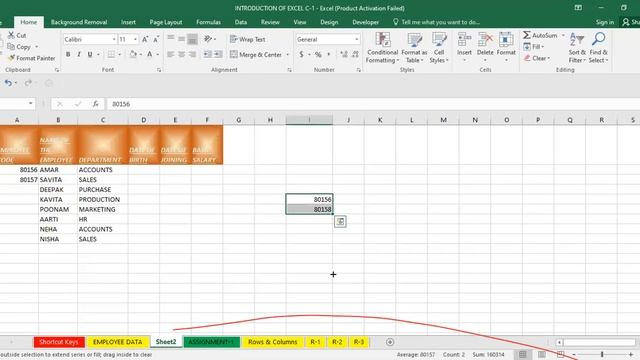Select column I header
Viewport: 640px width, 360px height.
(x=309, y=120)
